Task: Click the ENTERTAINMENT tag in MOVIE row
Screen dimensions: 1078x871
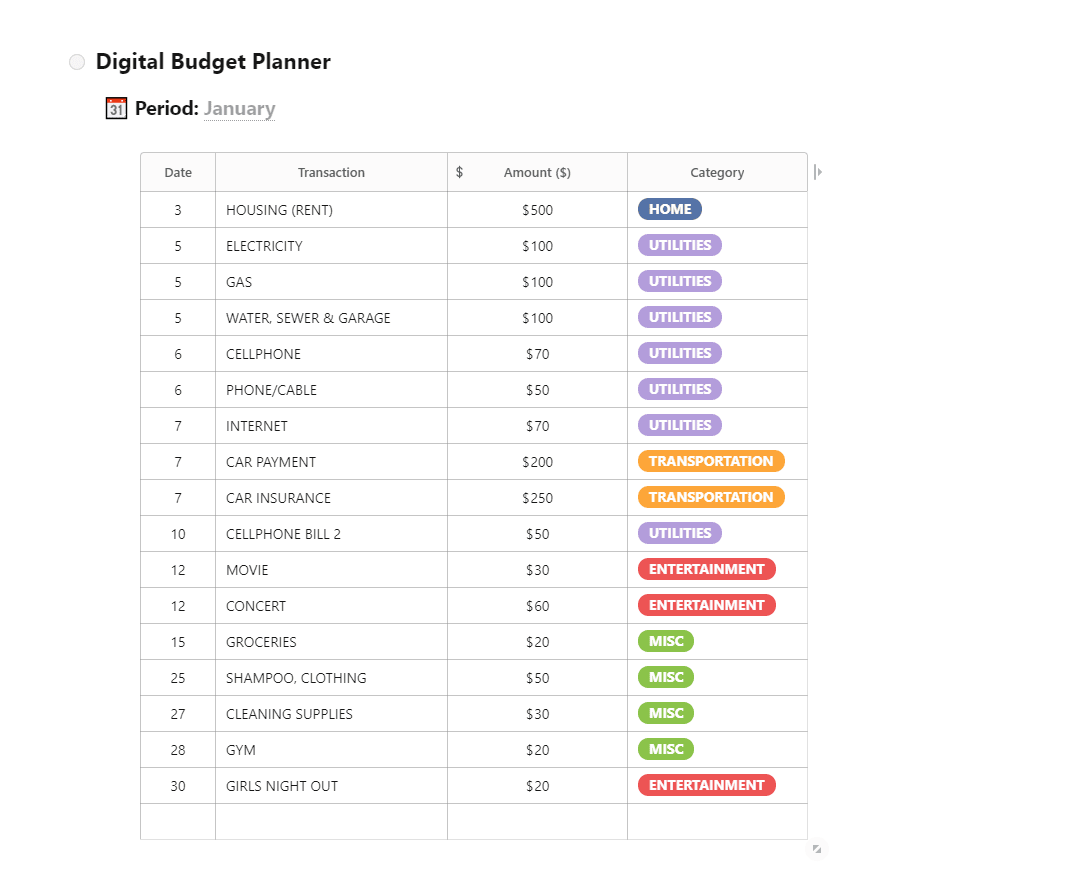Action: [x=707, y=569]
